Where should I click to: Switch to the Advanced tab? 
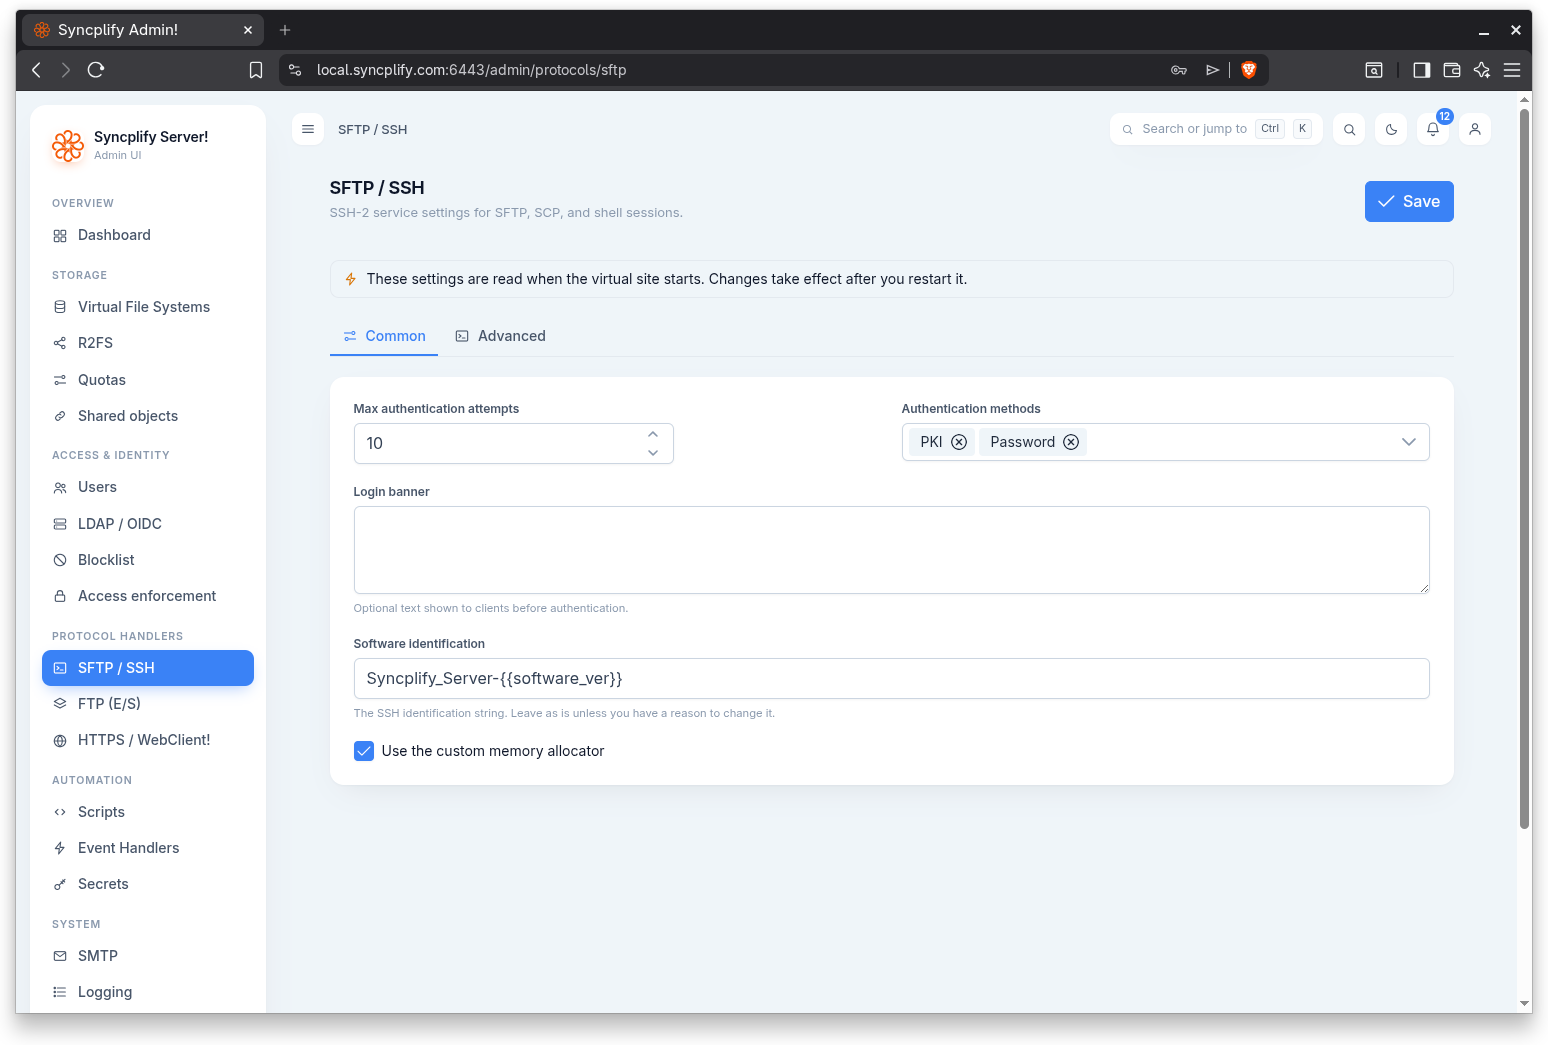(501, 336)
